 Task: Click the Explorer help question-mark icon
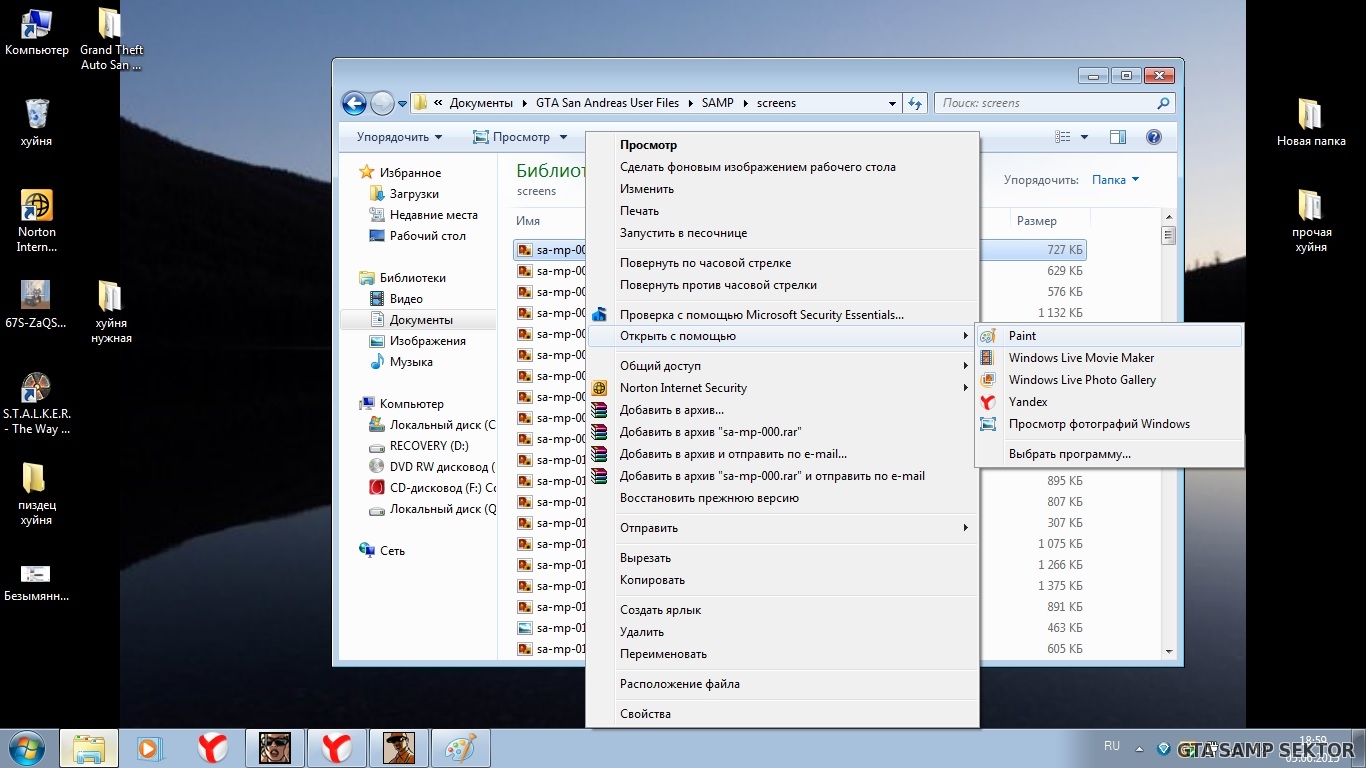(1153, 137)
